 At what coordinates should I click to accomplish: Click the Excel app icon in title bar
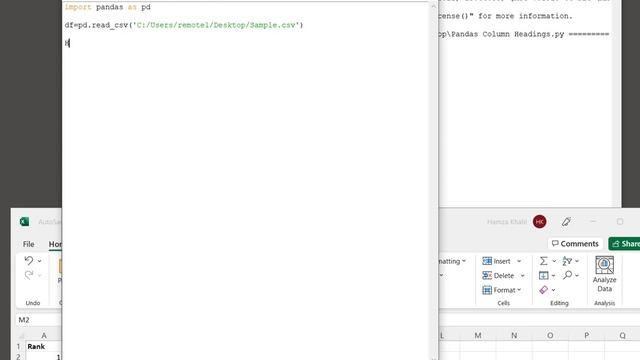click(24, 222)
